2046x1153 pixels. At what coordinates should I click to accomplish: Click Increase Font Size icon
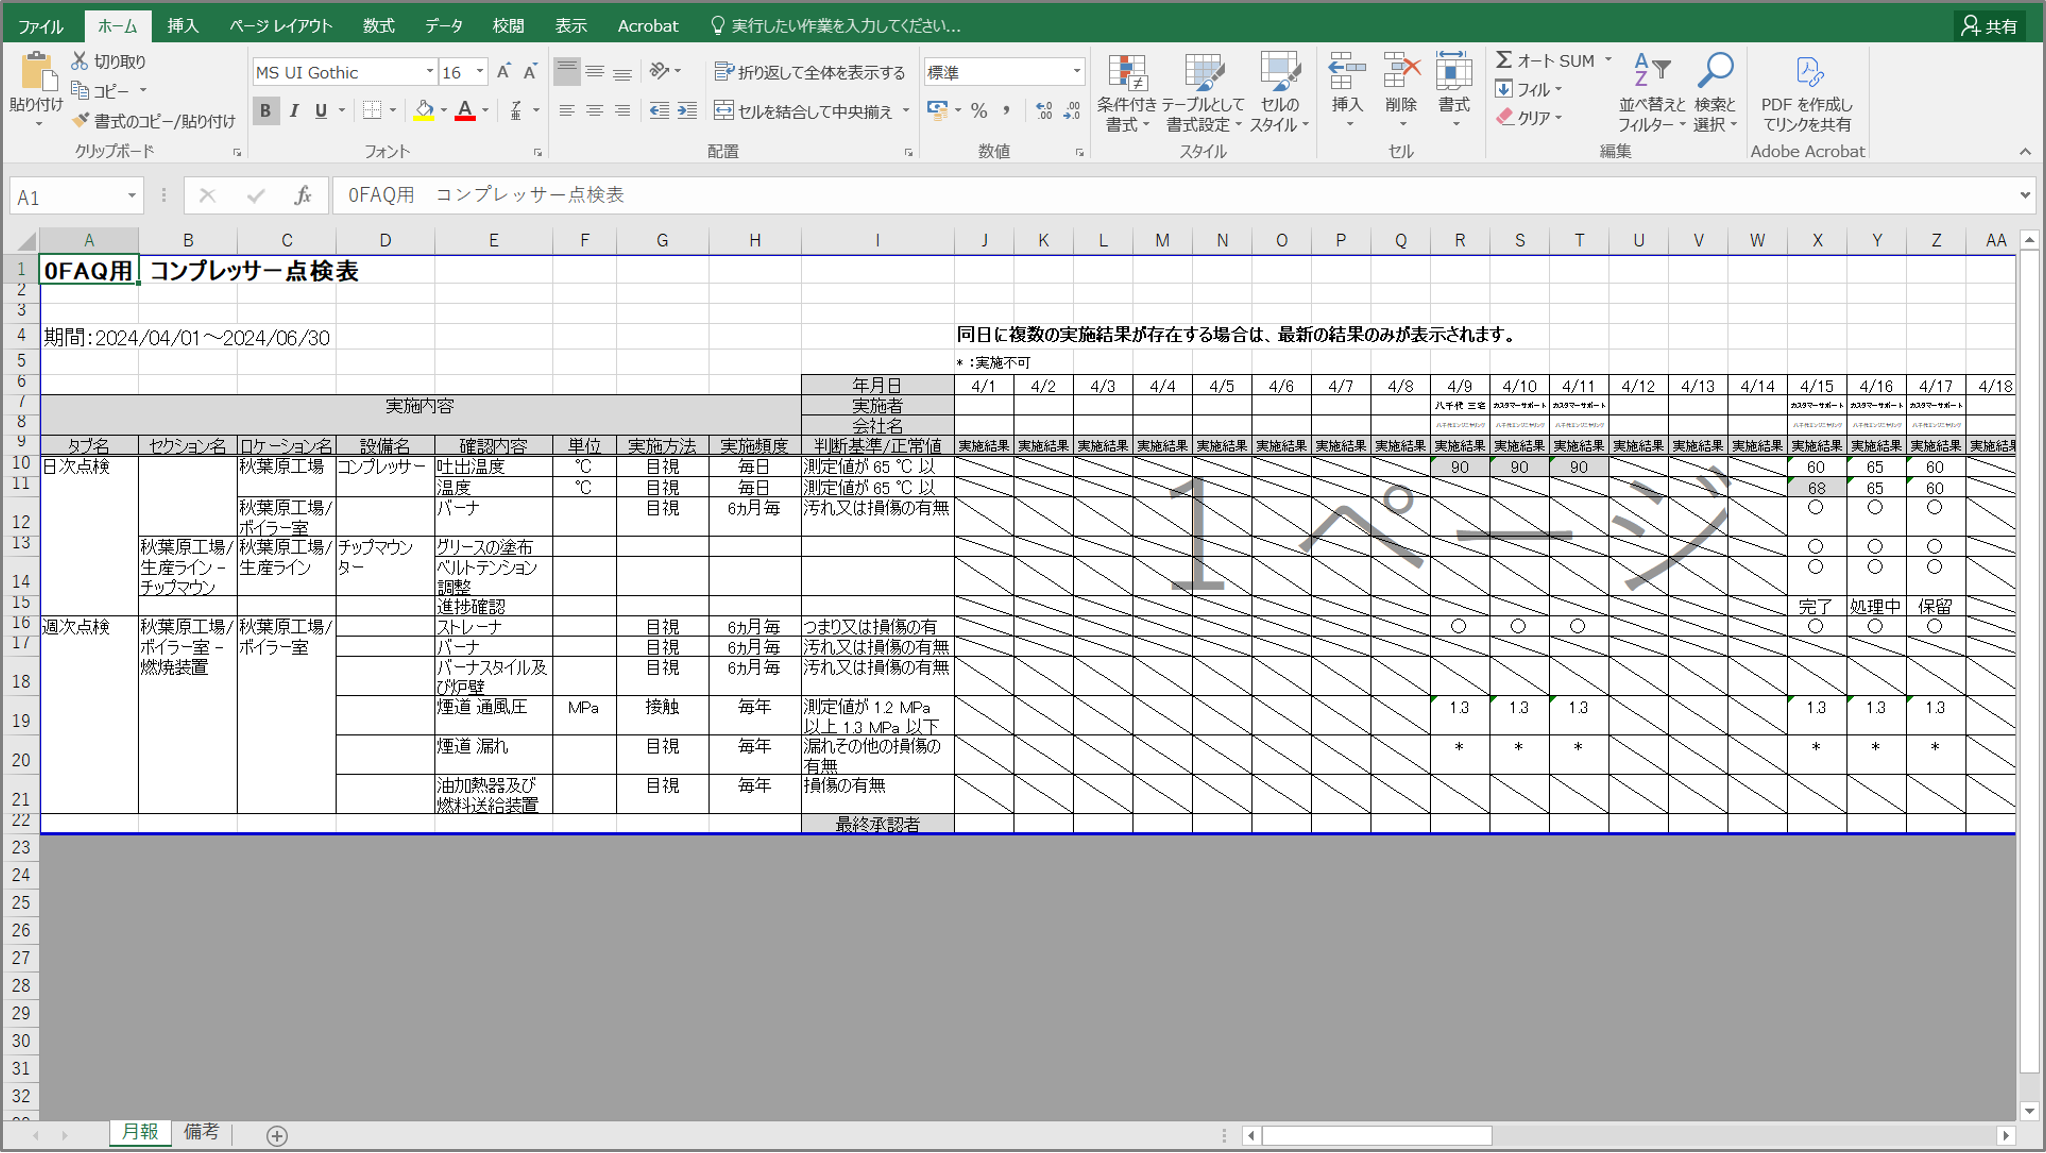(504, 72)
